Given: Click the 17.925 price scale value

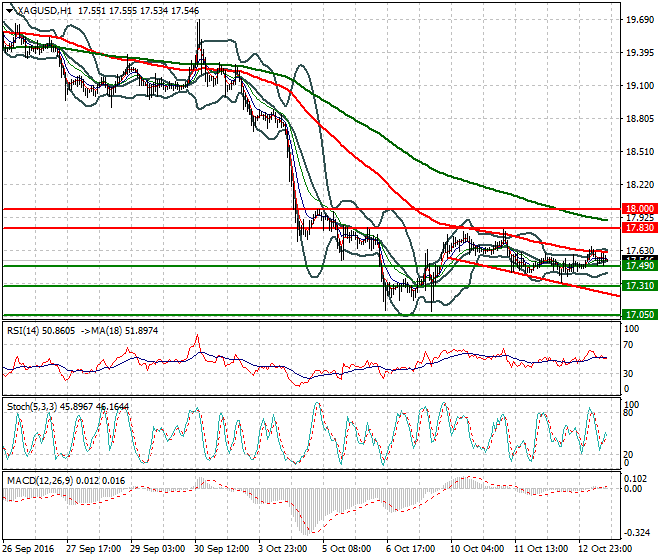Looking at the screenshot, I should point(640,218).
